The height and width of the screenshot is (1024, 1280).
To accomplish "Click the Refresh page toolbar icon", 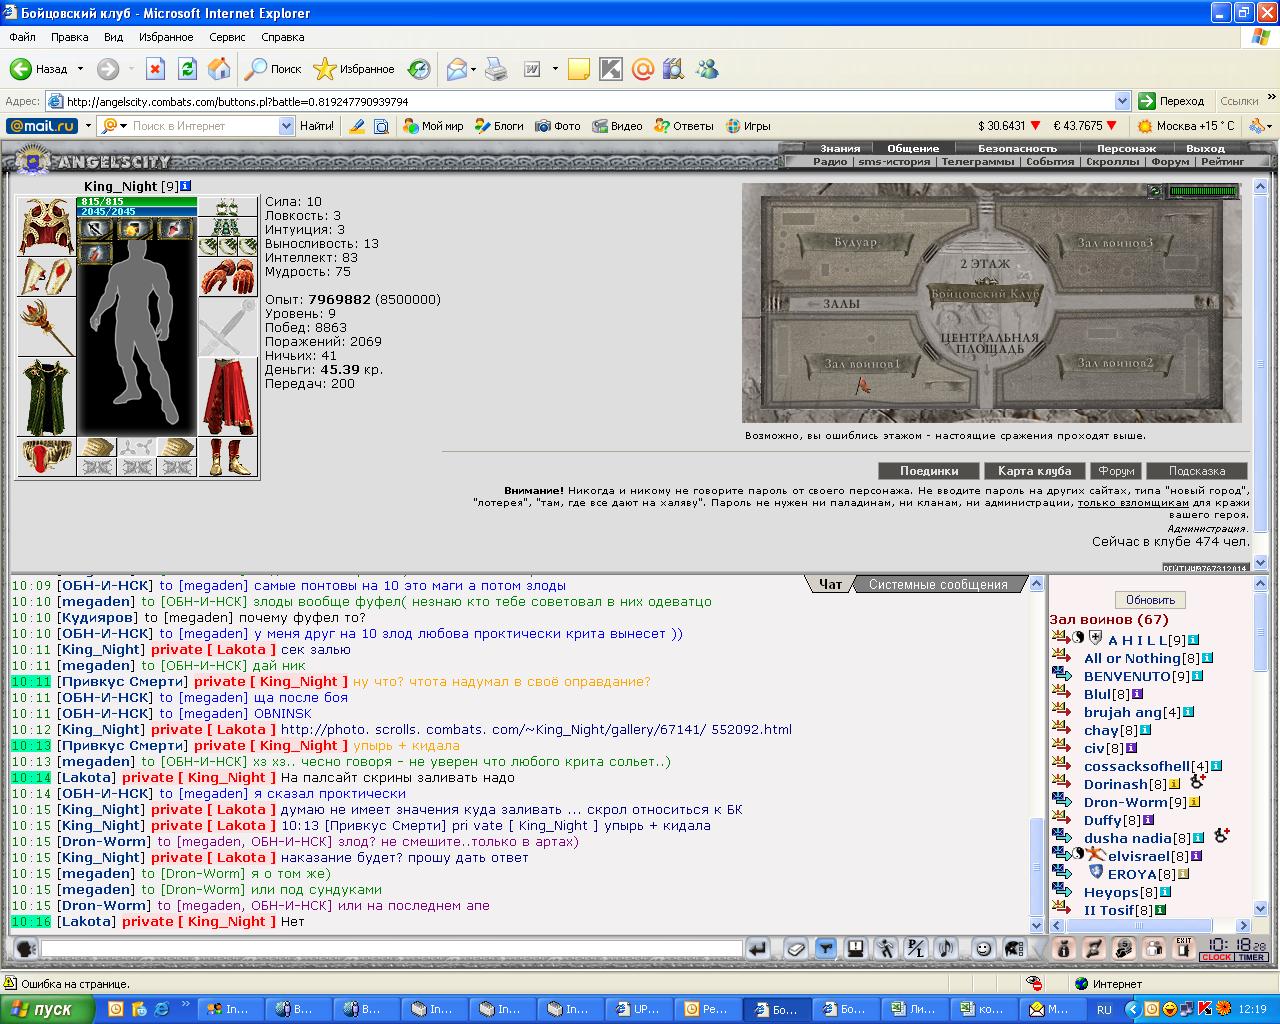I will [187, 69].
